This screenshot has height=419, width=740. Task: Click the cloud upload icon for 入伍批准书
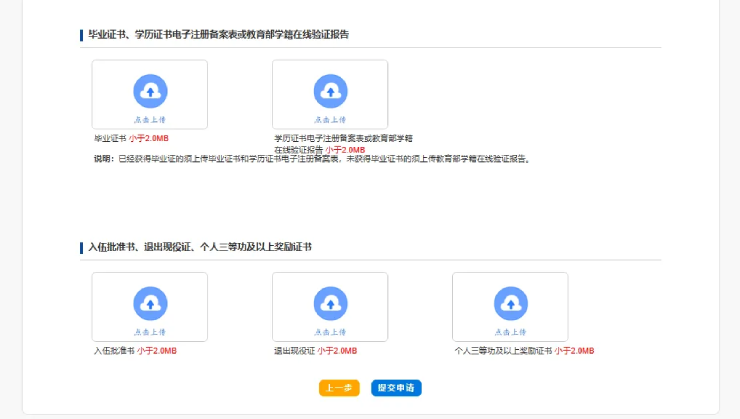(150, 303)
